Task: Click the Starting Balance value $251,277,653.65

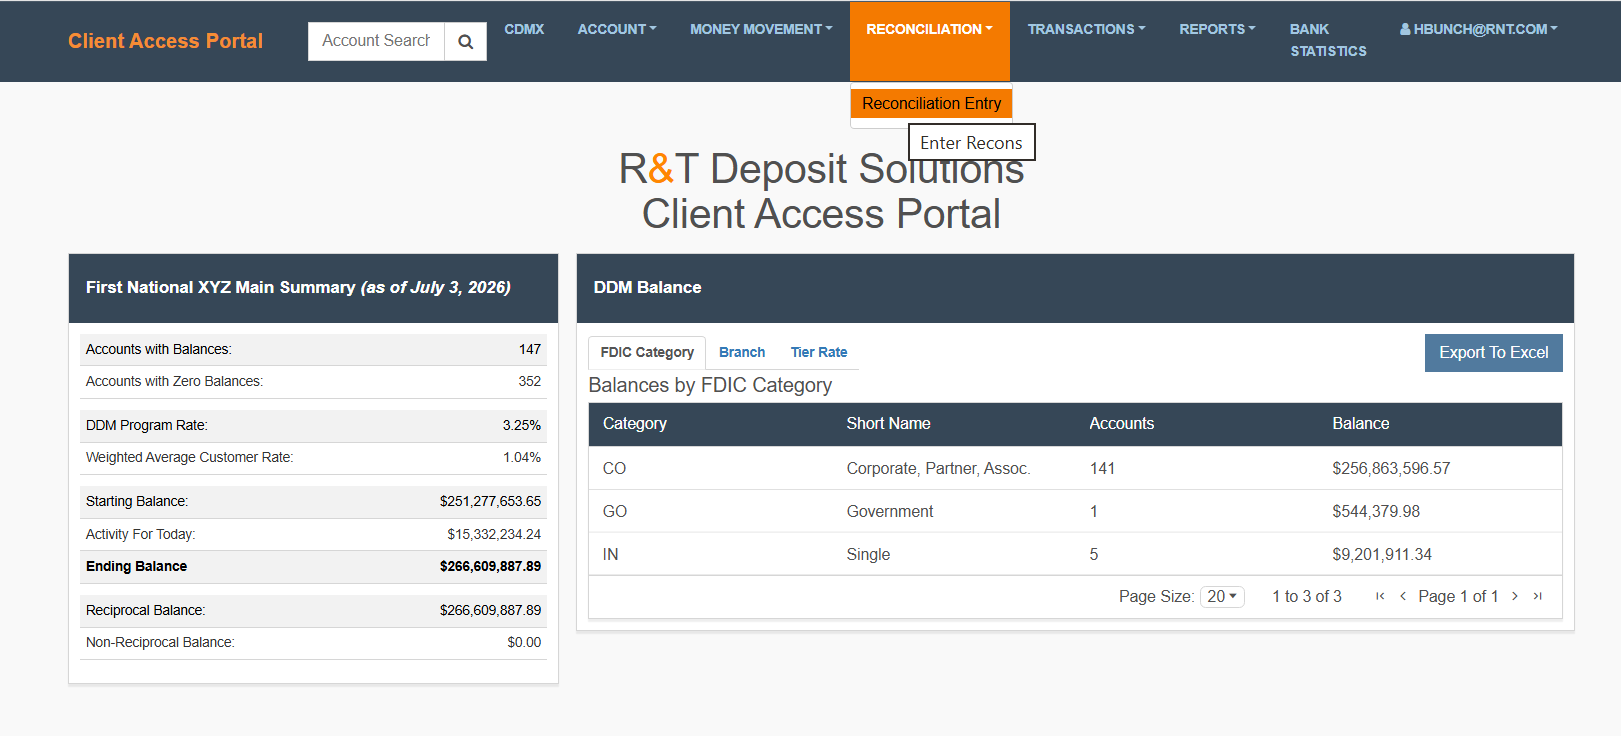Action: [490, 501]
